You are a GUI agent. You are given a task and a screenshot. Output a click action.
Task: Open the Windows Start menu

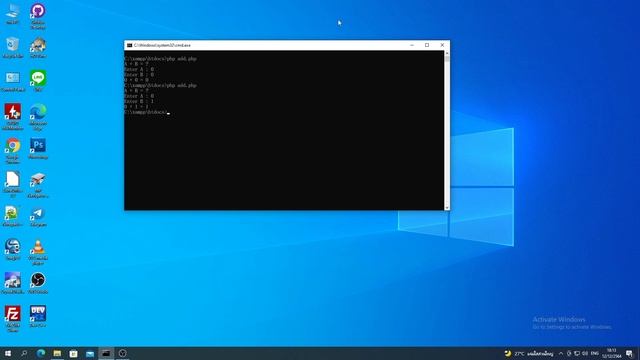point(8,353)
